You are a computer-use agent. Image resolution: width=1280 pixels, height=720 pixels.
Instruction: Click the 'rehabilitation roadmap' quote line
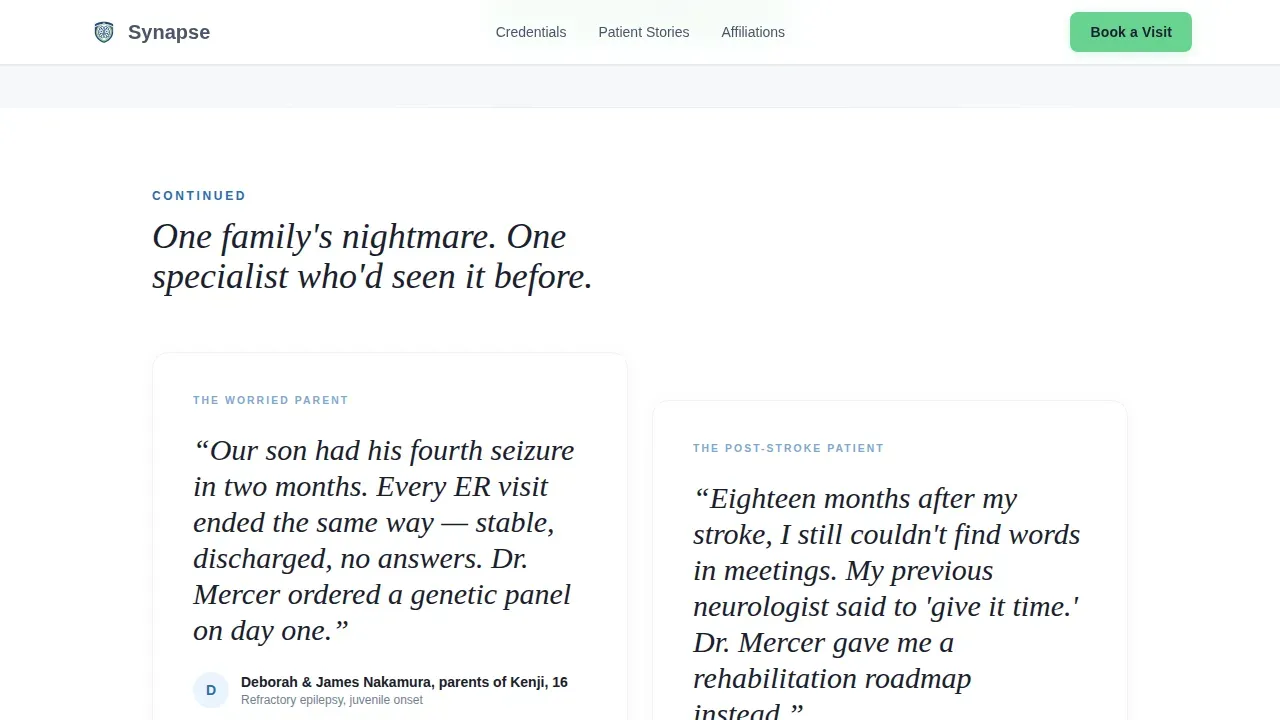click(x=832, y=678)
